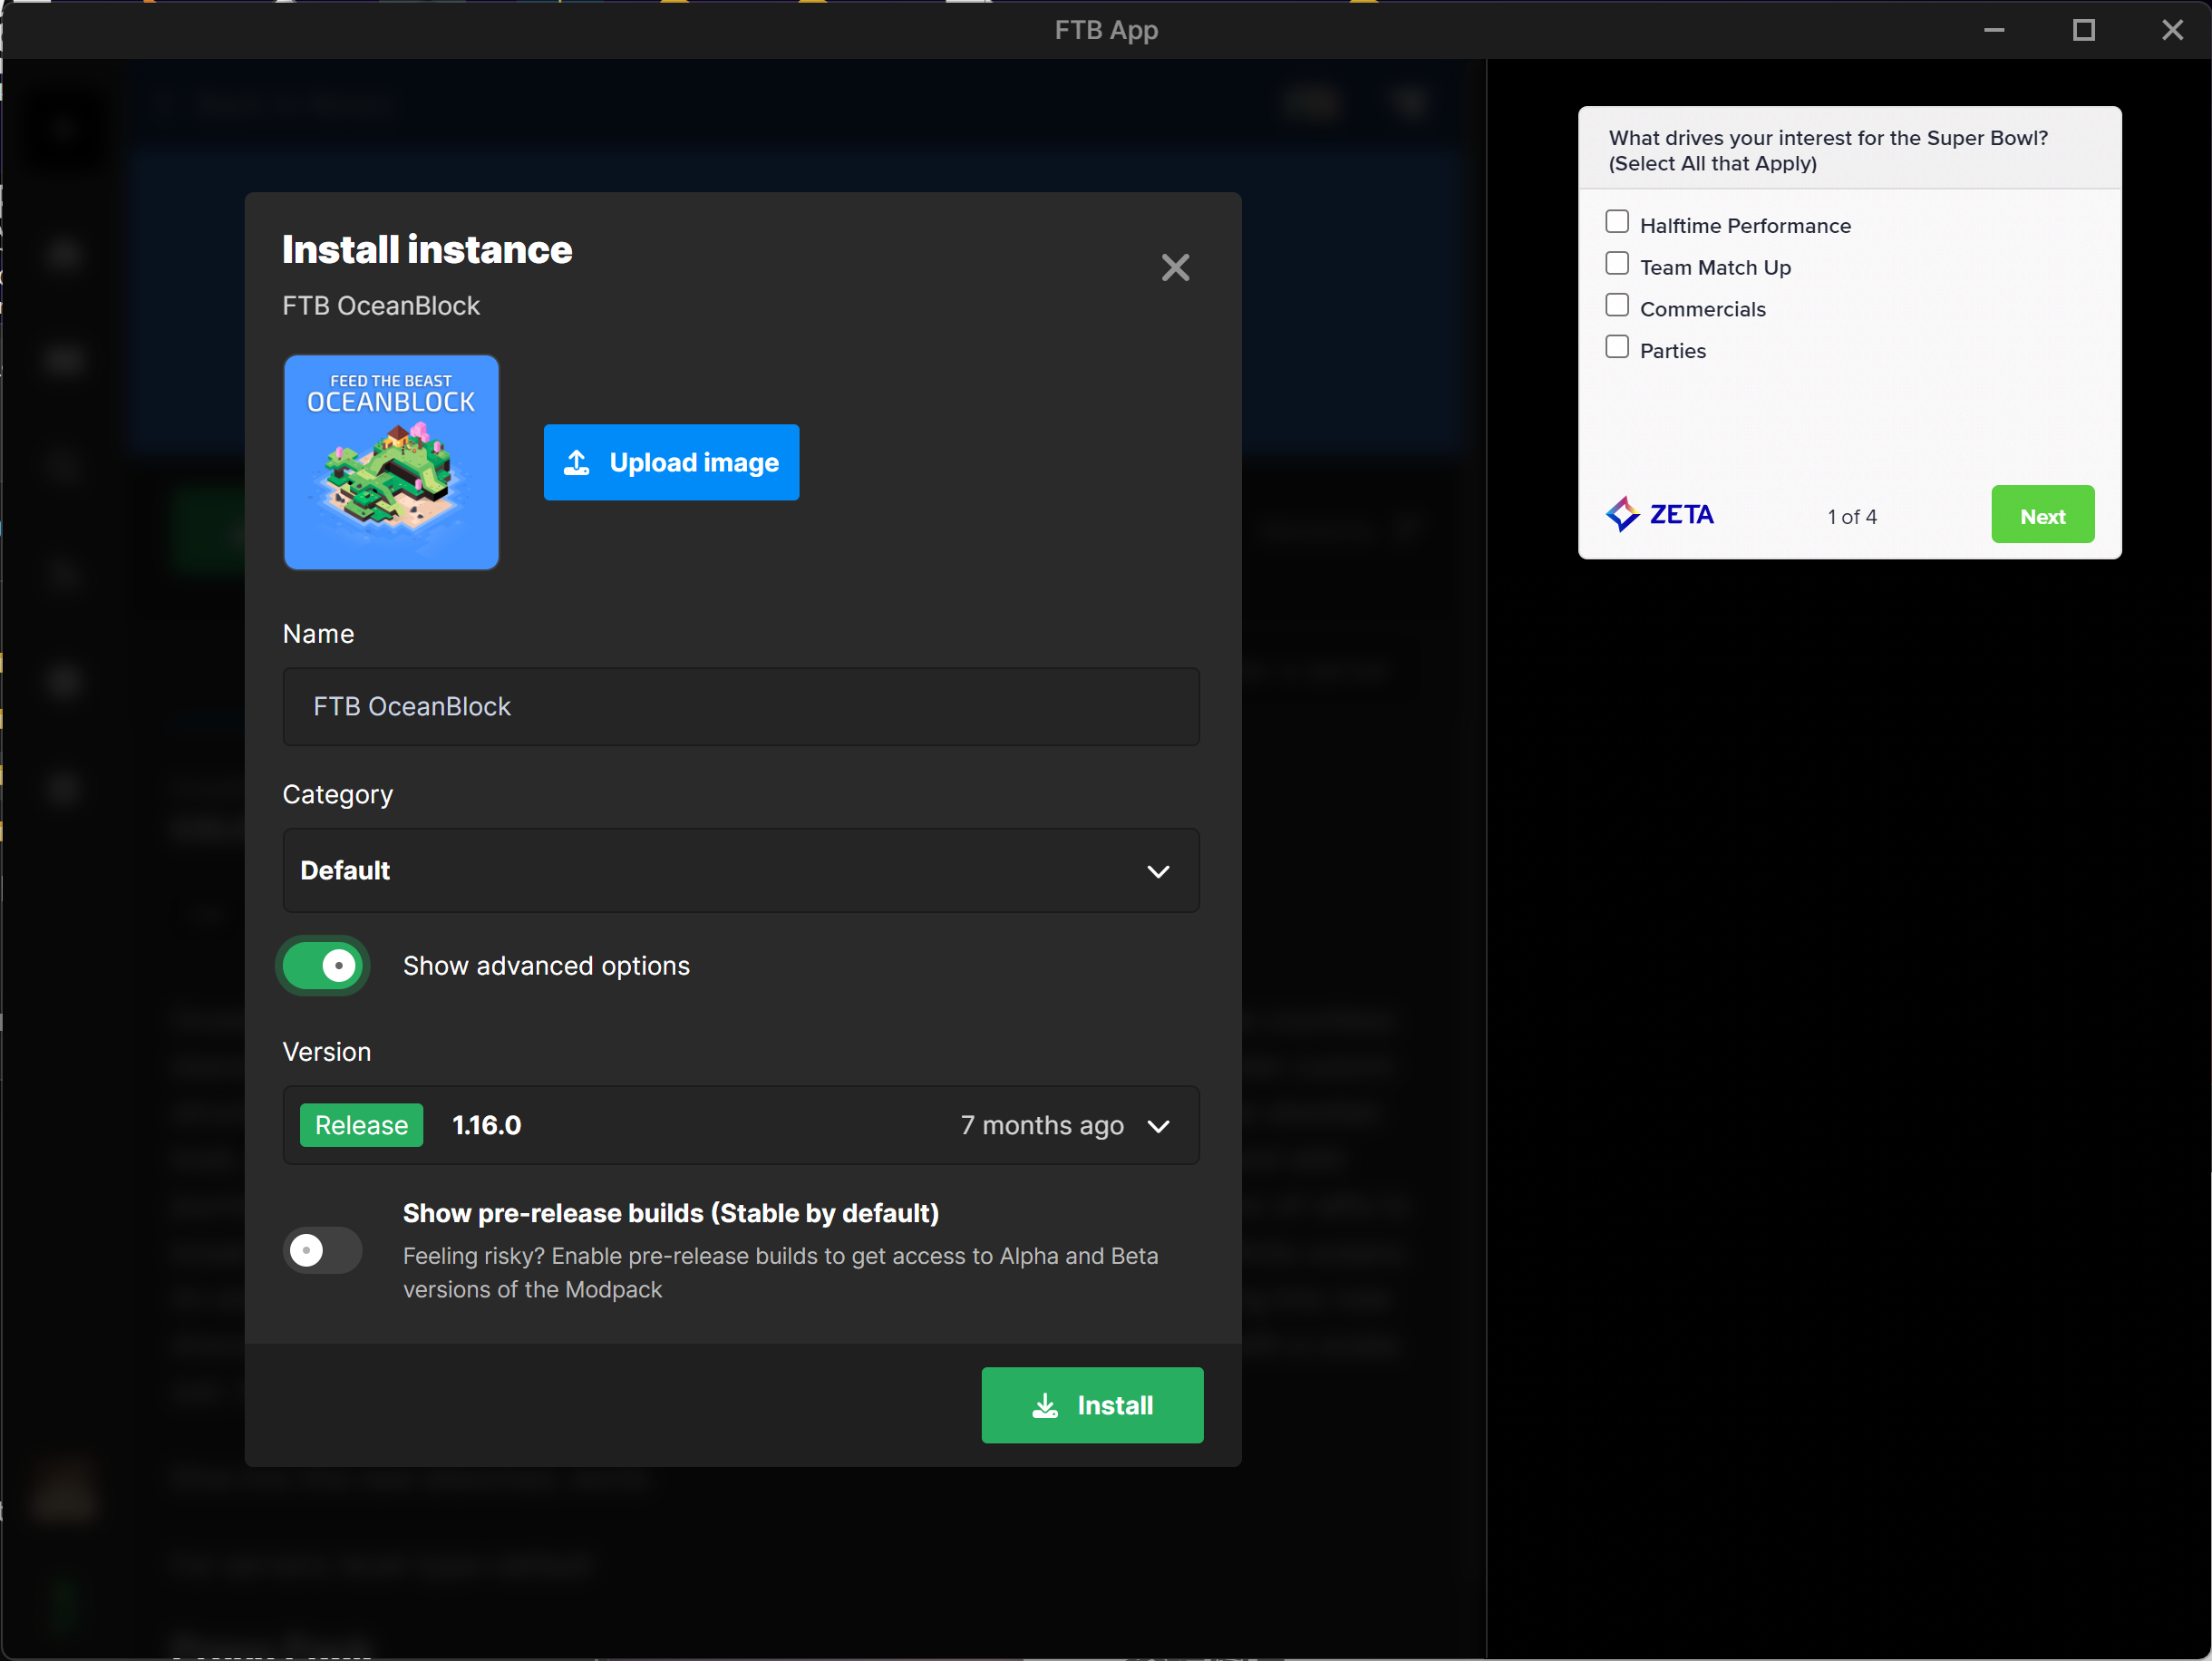Click the Category chevron arrow
The width and height of the screenshot is (2212, 1661).
coord(1158,871)
